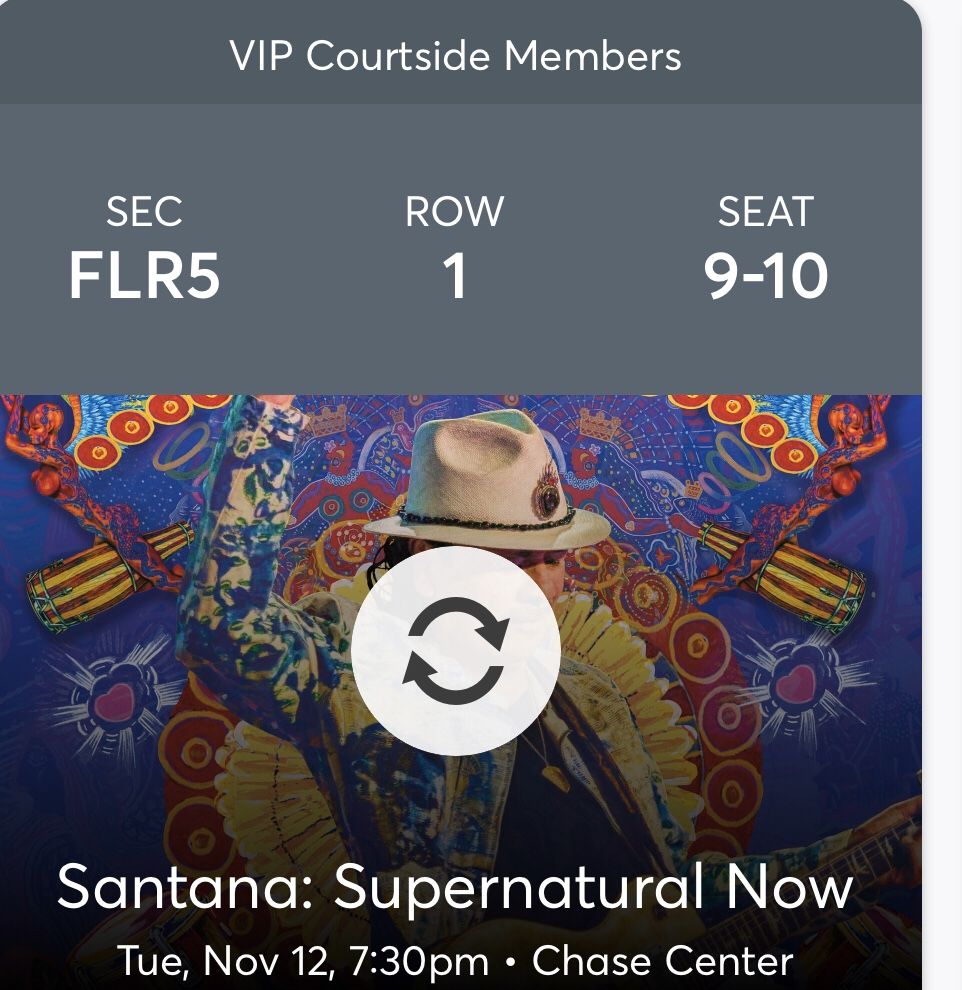
Task: Tap the circular refresh arrows icon
Action: pos(455,650)
